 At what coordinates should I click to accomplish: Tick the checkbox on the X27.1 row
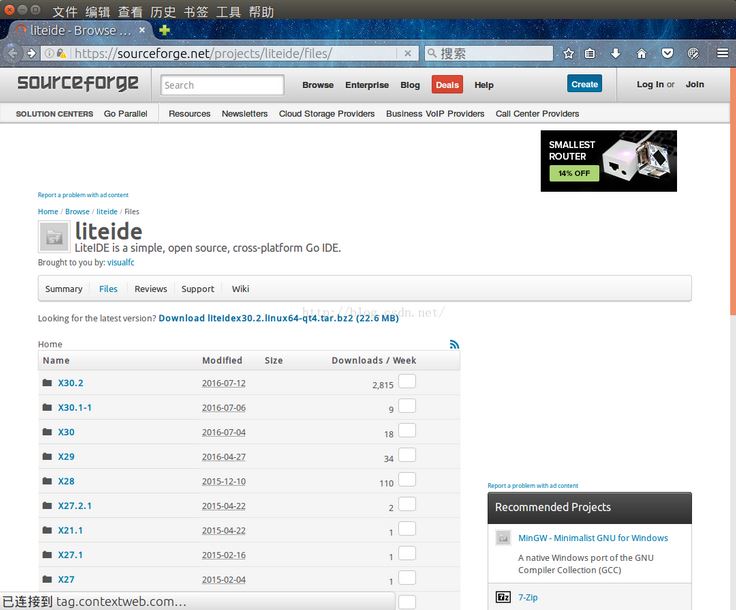pyautogui.click(x=407, y=553)
